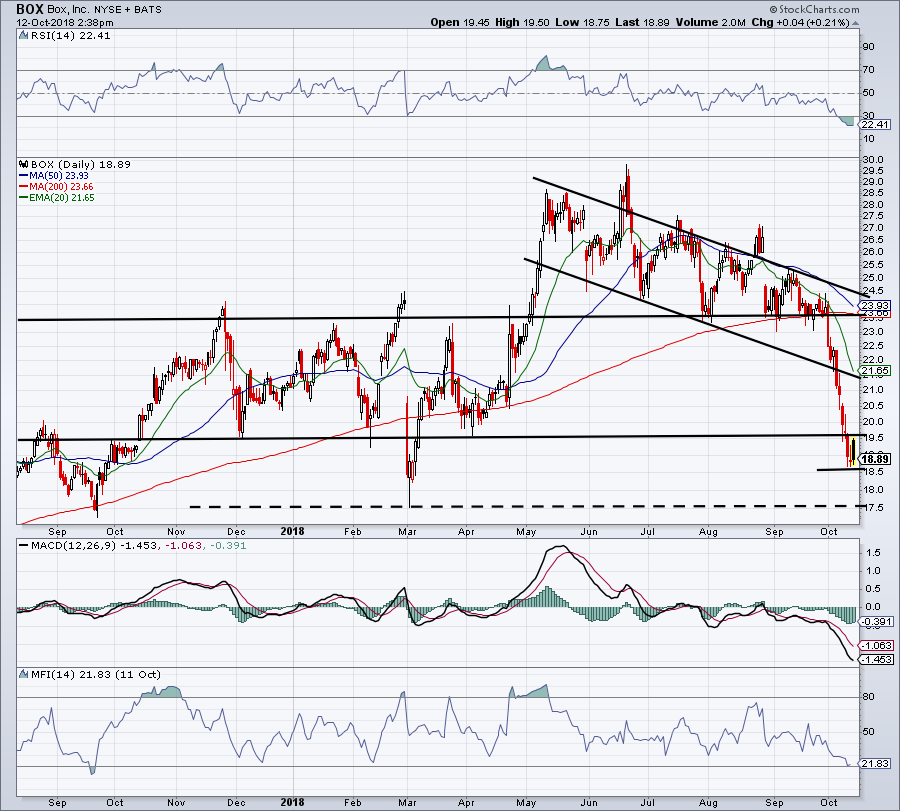The height and width of the screenshot is (811, 900).
Task: Click the 'RSI(14) 22.41' panel title
Action: [70, 36]
